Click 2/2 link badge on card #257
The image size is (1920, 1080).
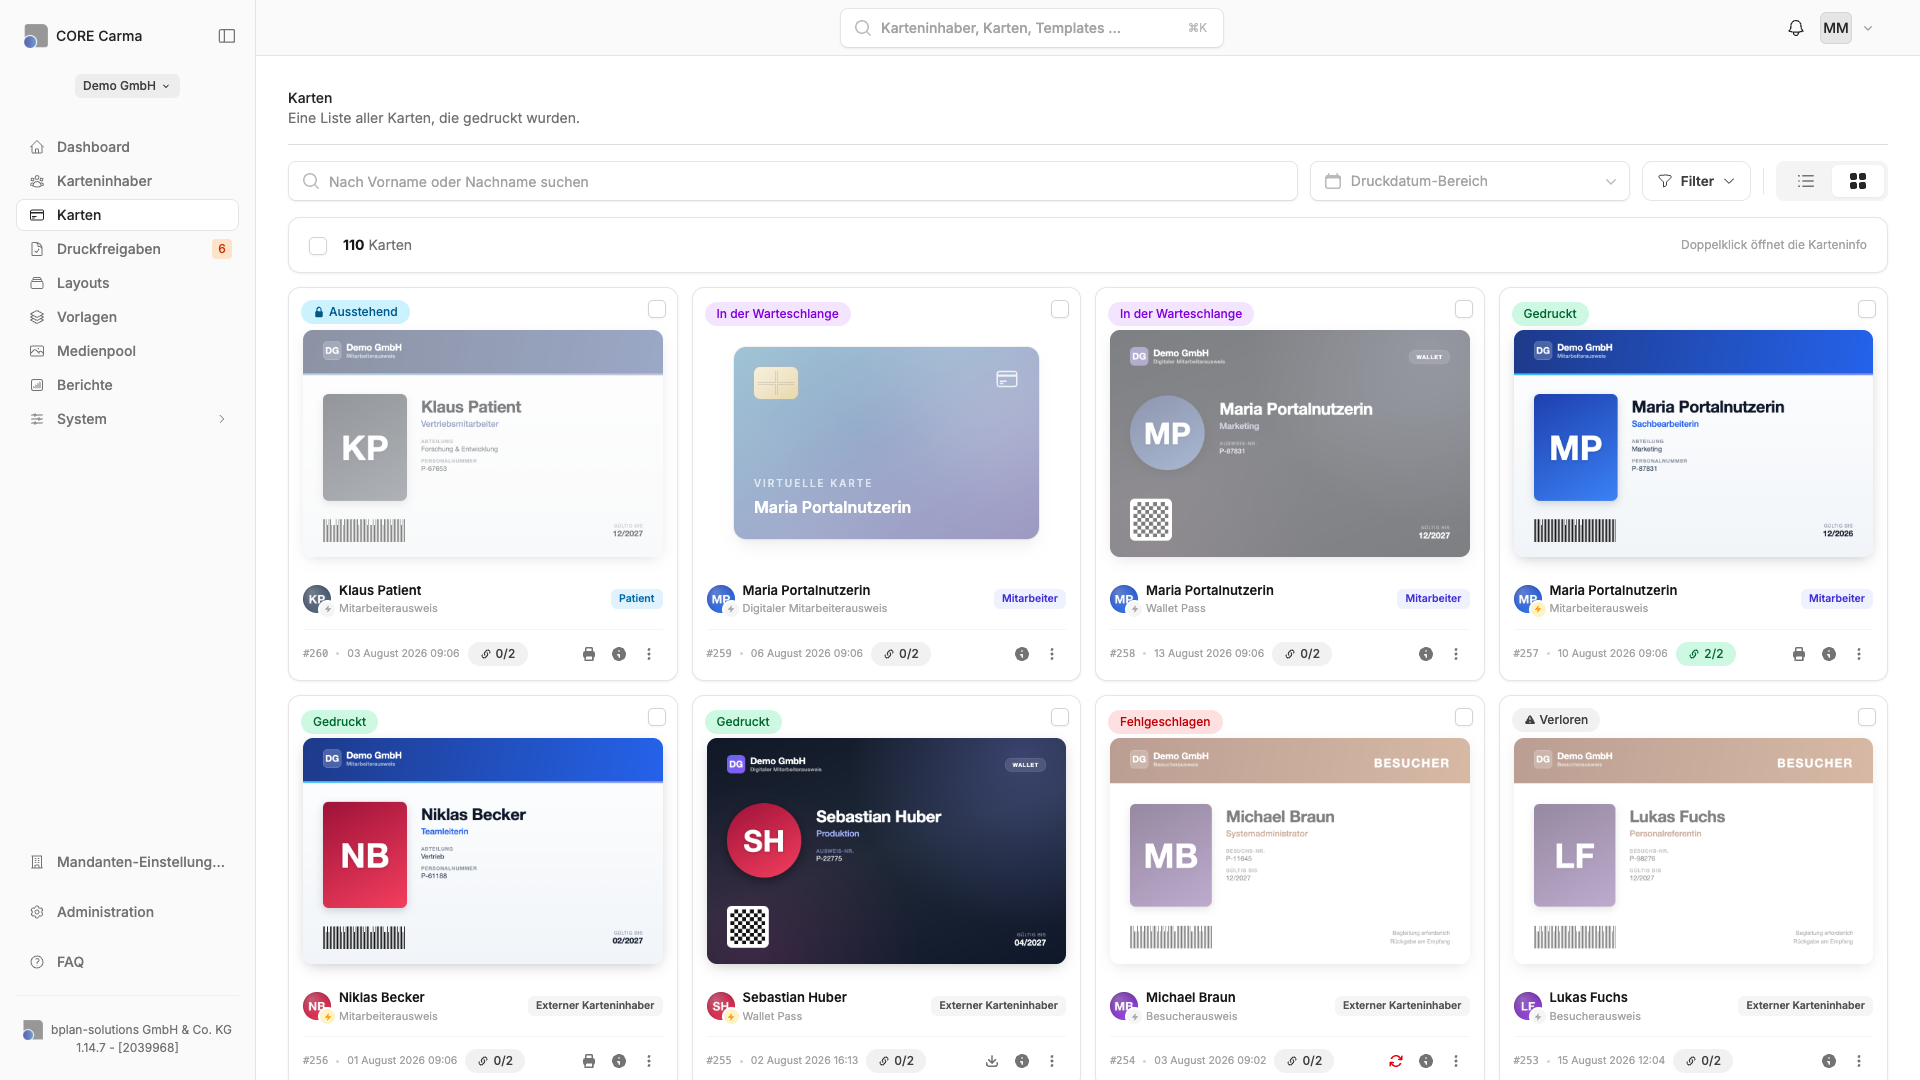[1706, 654]
